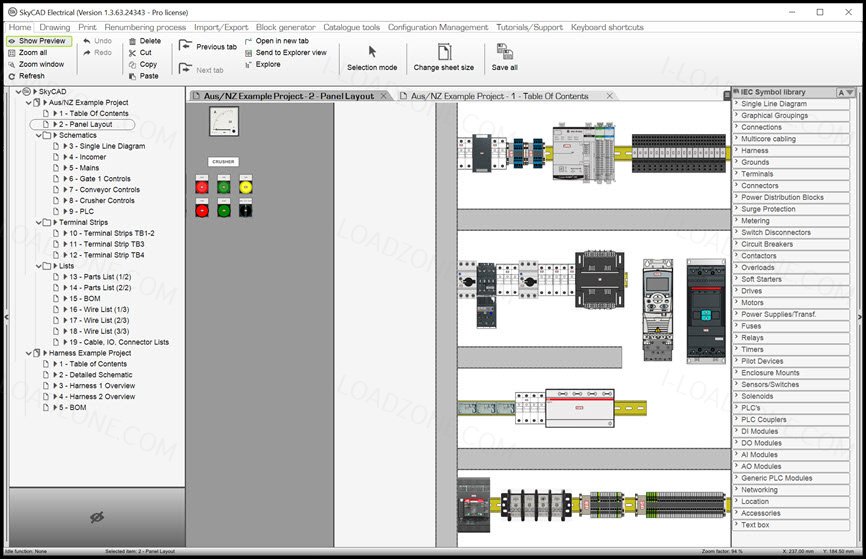Screen dimensions: 866x559
Task: Expand the Terminals symbol category
Action: [791, 174]
